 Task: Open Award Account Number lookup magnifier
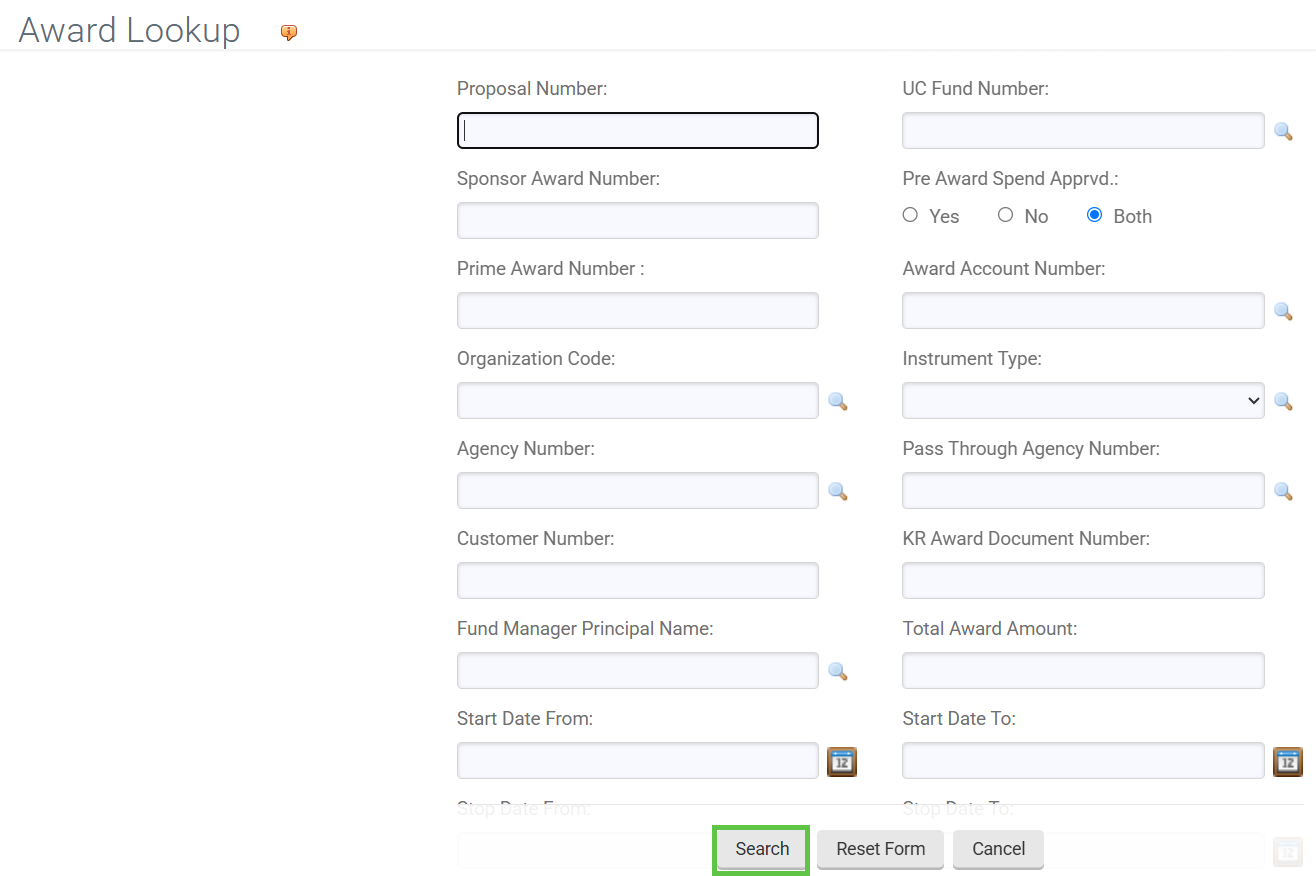coord(1283,311)
